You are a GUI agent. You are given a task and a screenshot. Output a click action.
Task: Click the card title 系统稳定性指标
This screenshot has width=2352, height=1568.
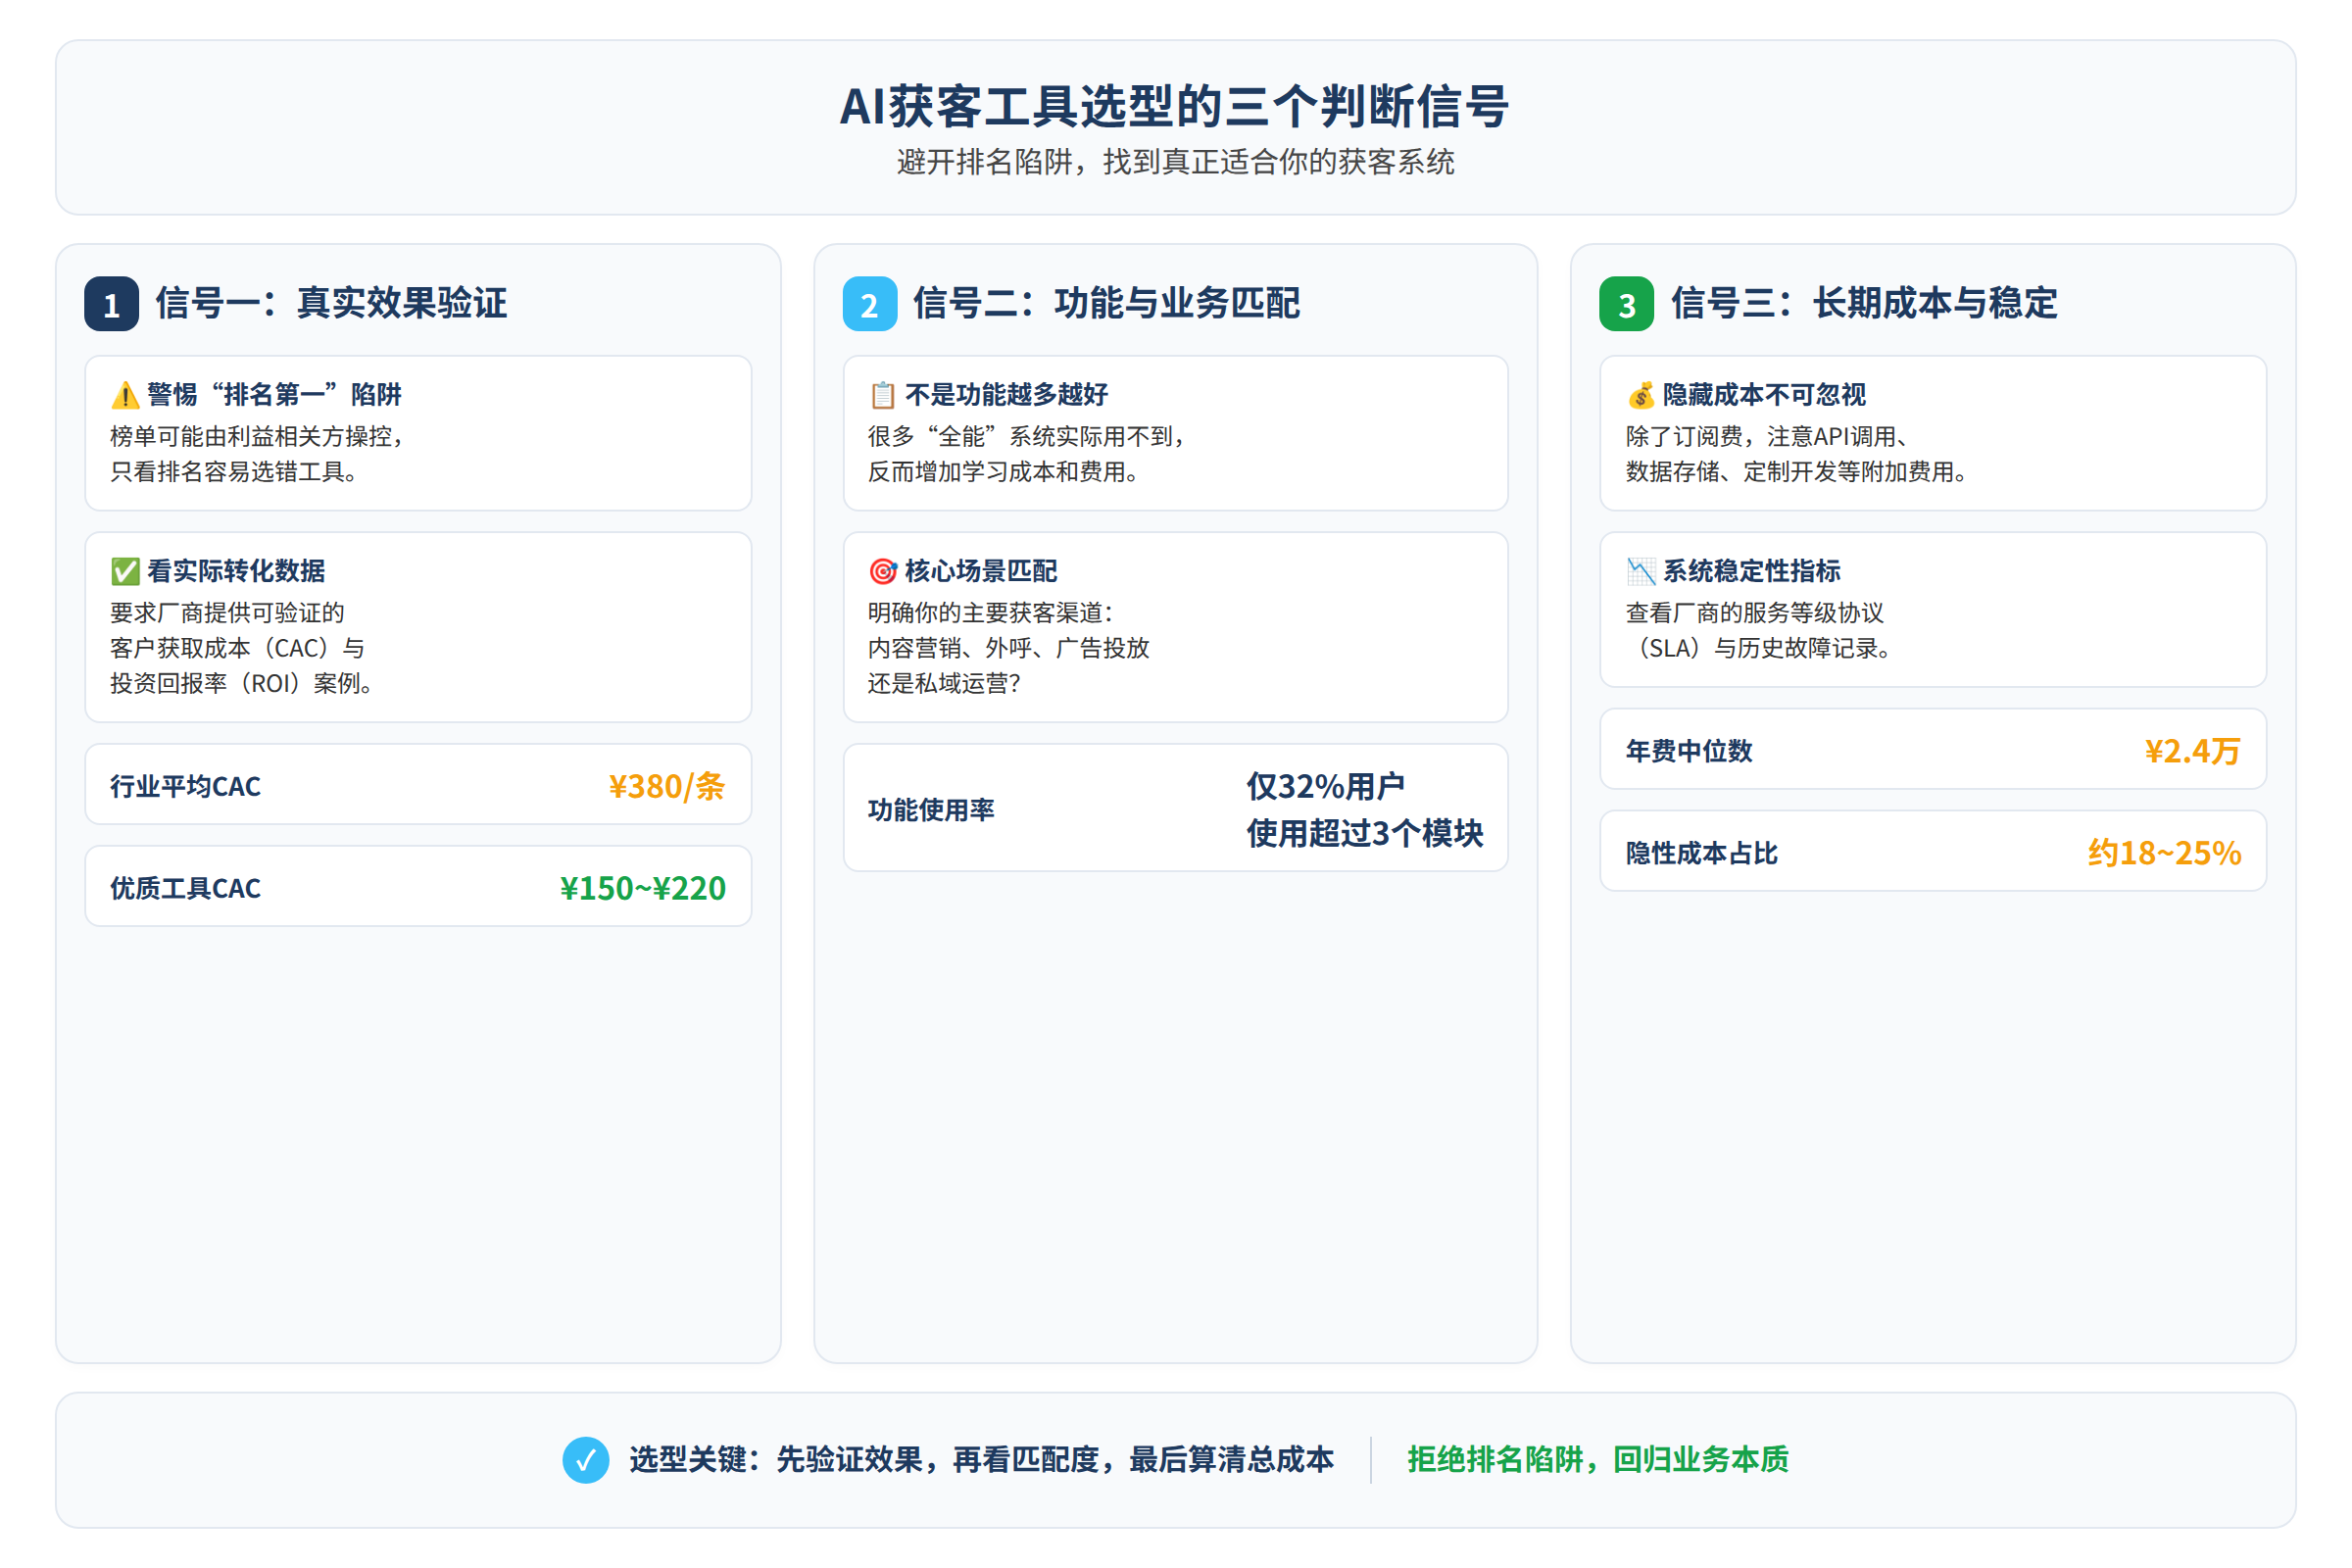click(1752, 571)
